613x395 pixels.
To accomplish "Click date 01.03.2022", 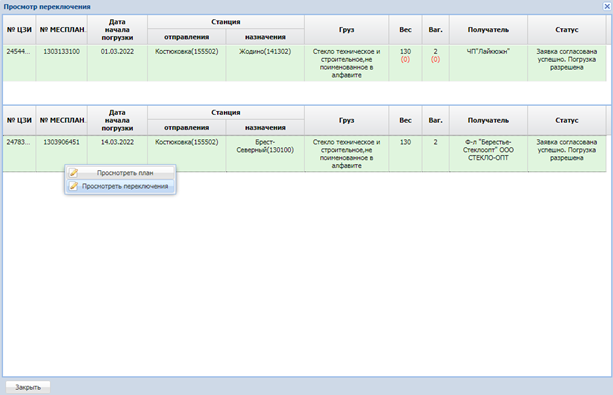I will [x=117, y=52].
